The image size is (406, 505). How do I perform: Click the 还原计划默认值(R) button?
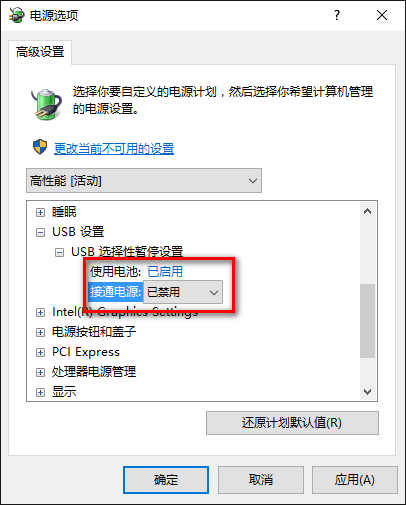point(292,423)
